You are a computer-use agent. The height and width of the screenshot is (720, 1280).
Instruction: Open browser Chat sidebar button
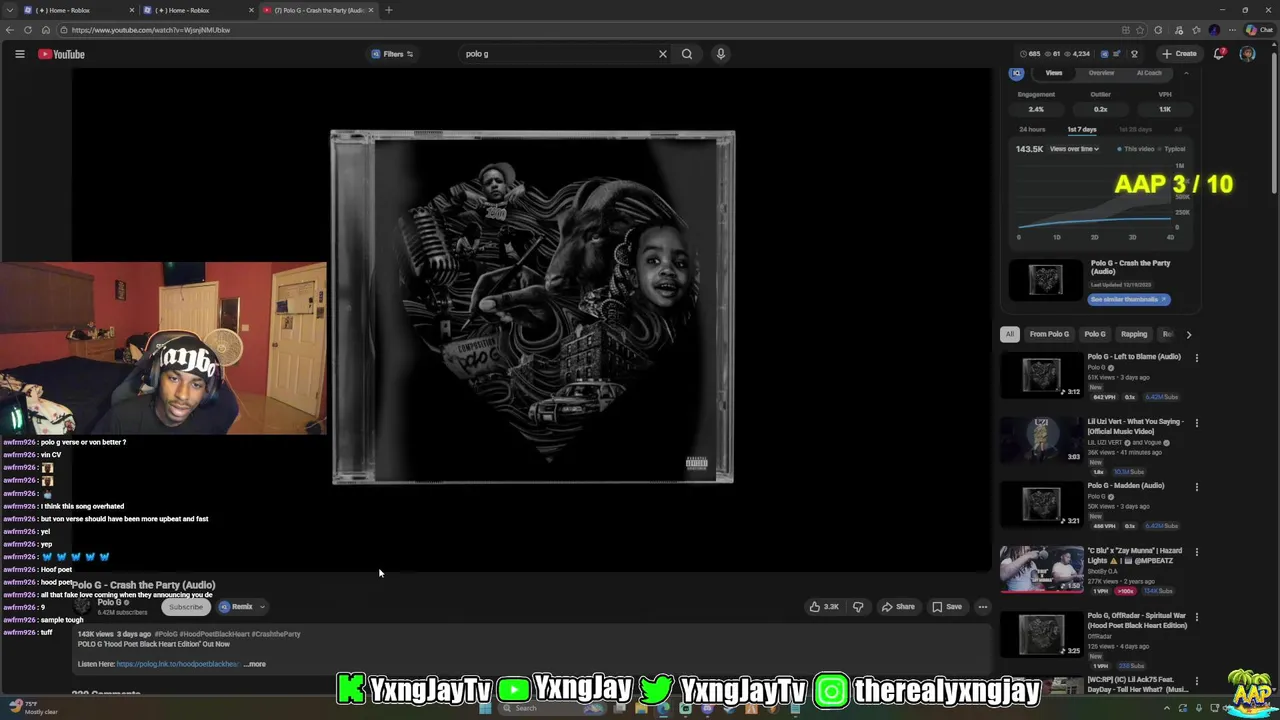[x=1260, y=30]
